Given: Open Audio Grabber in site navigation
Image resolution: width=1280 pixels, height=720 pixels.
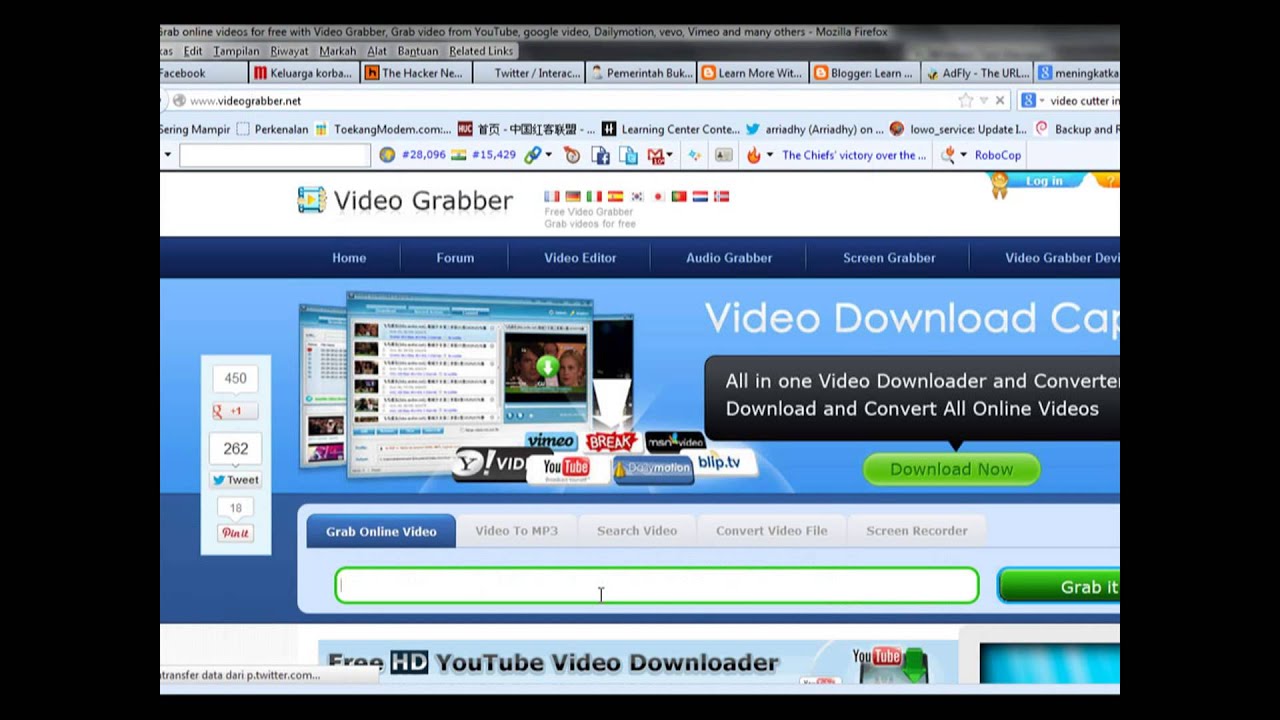Looking at the screenshot, I should coord(729,258).
